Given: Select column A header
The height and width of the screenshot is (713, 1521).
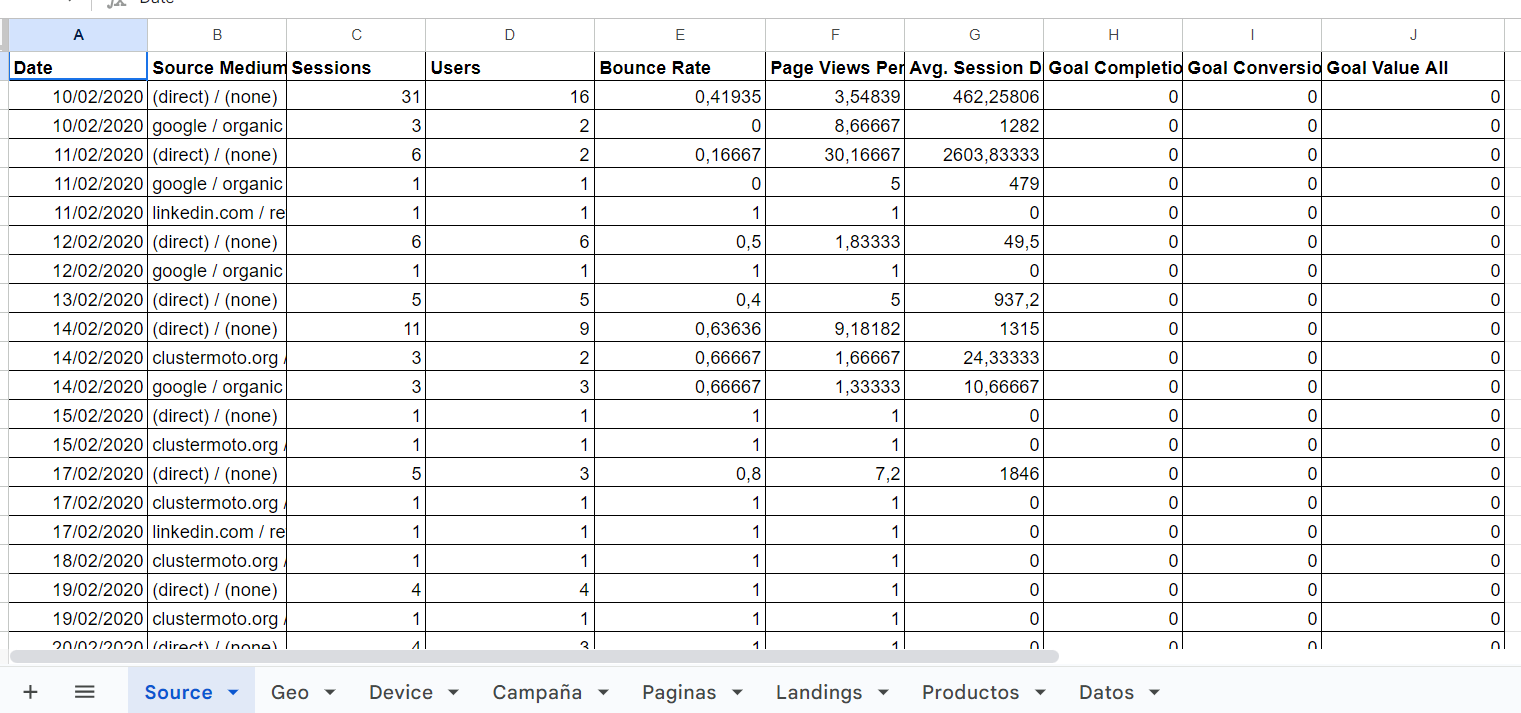Looking at the screenshot, I should point(79,35).
